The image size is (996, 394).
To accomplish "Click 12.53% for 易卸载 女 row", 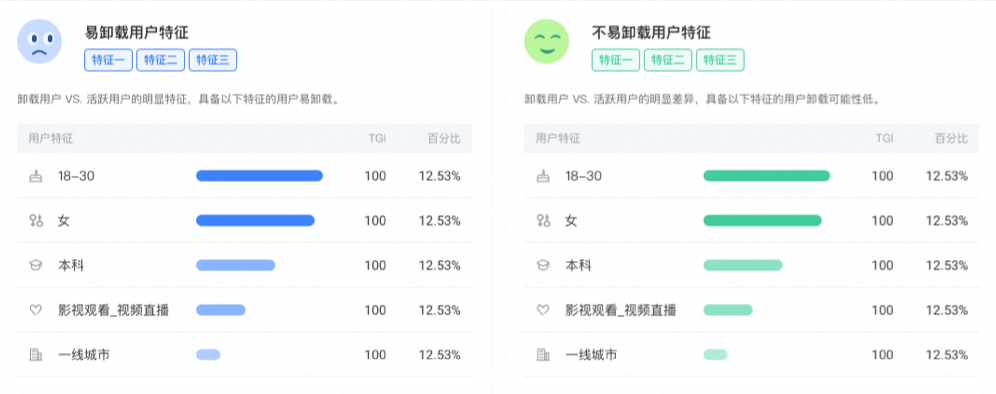I will 440,221.
